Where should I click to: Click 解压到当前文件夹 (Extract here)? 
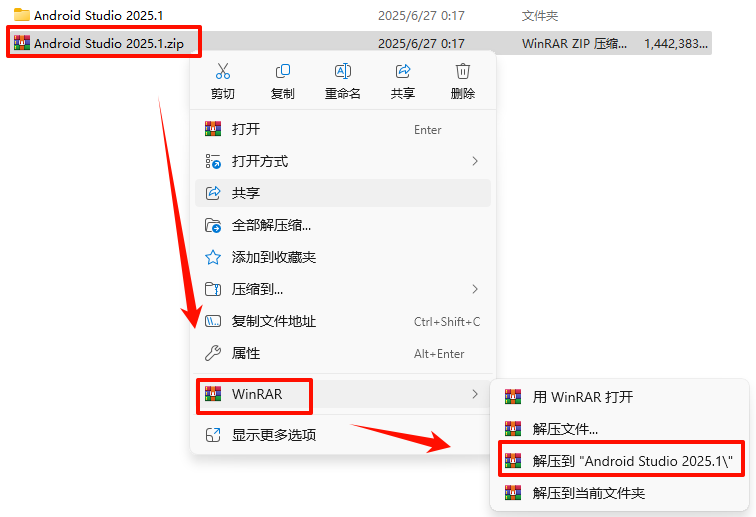tap(620, 493)
